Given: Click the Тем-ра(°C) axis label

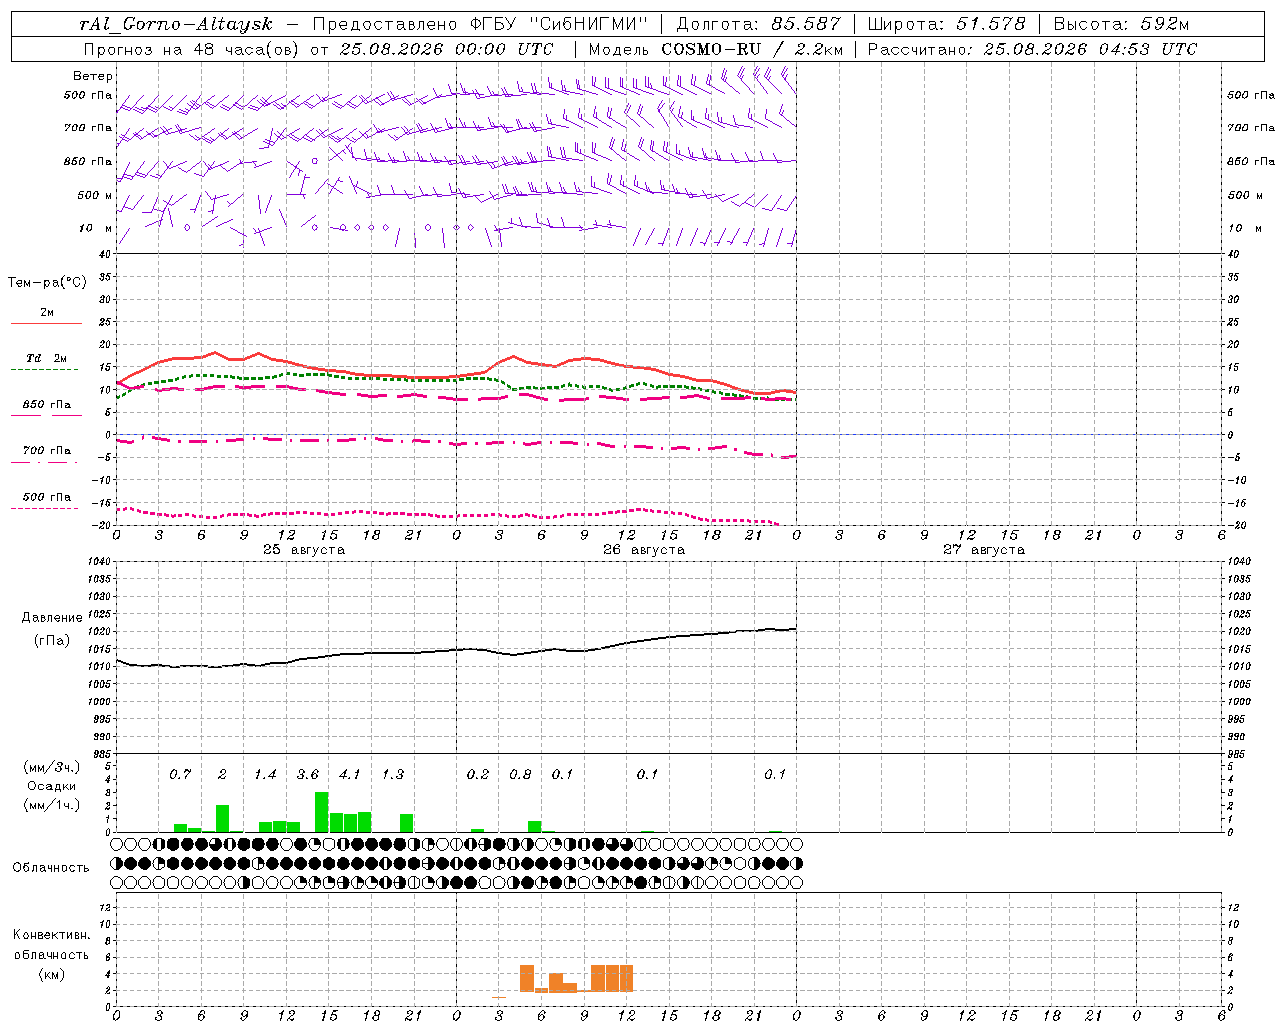Looking at the screenshot, I should (x=47, y=283).
